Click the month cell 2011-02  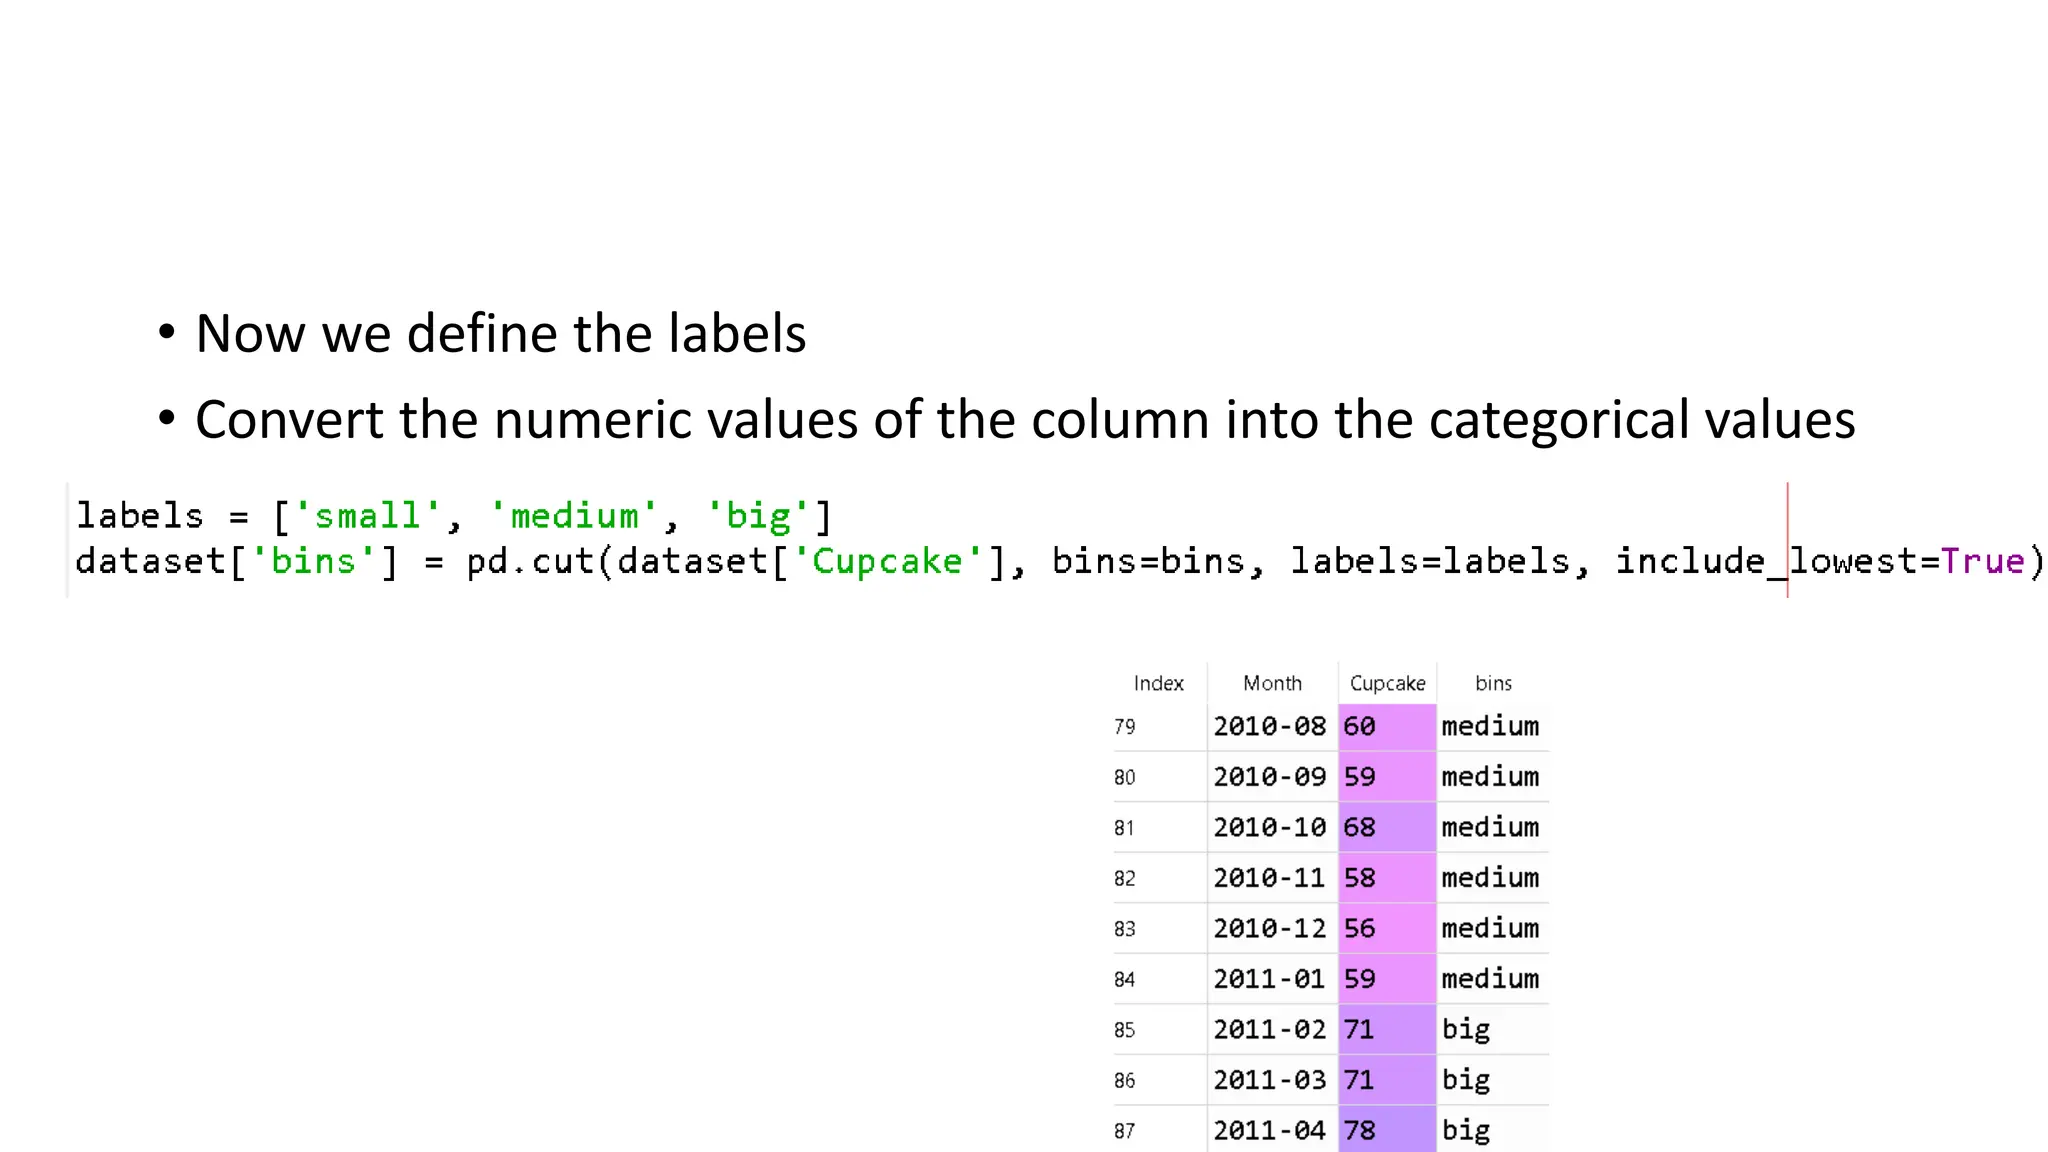click(x=1270, y=1029)
